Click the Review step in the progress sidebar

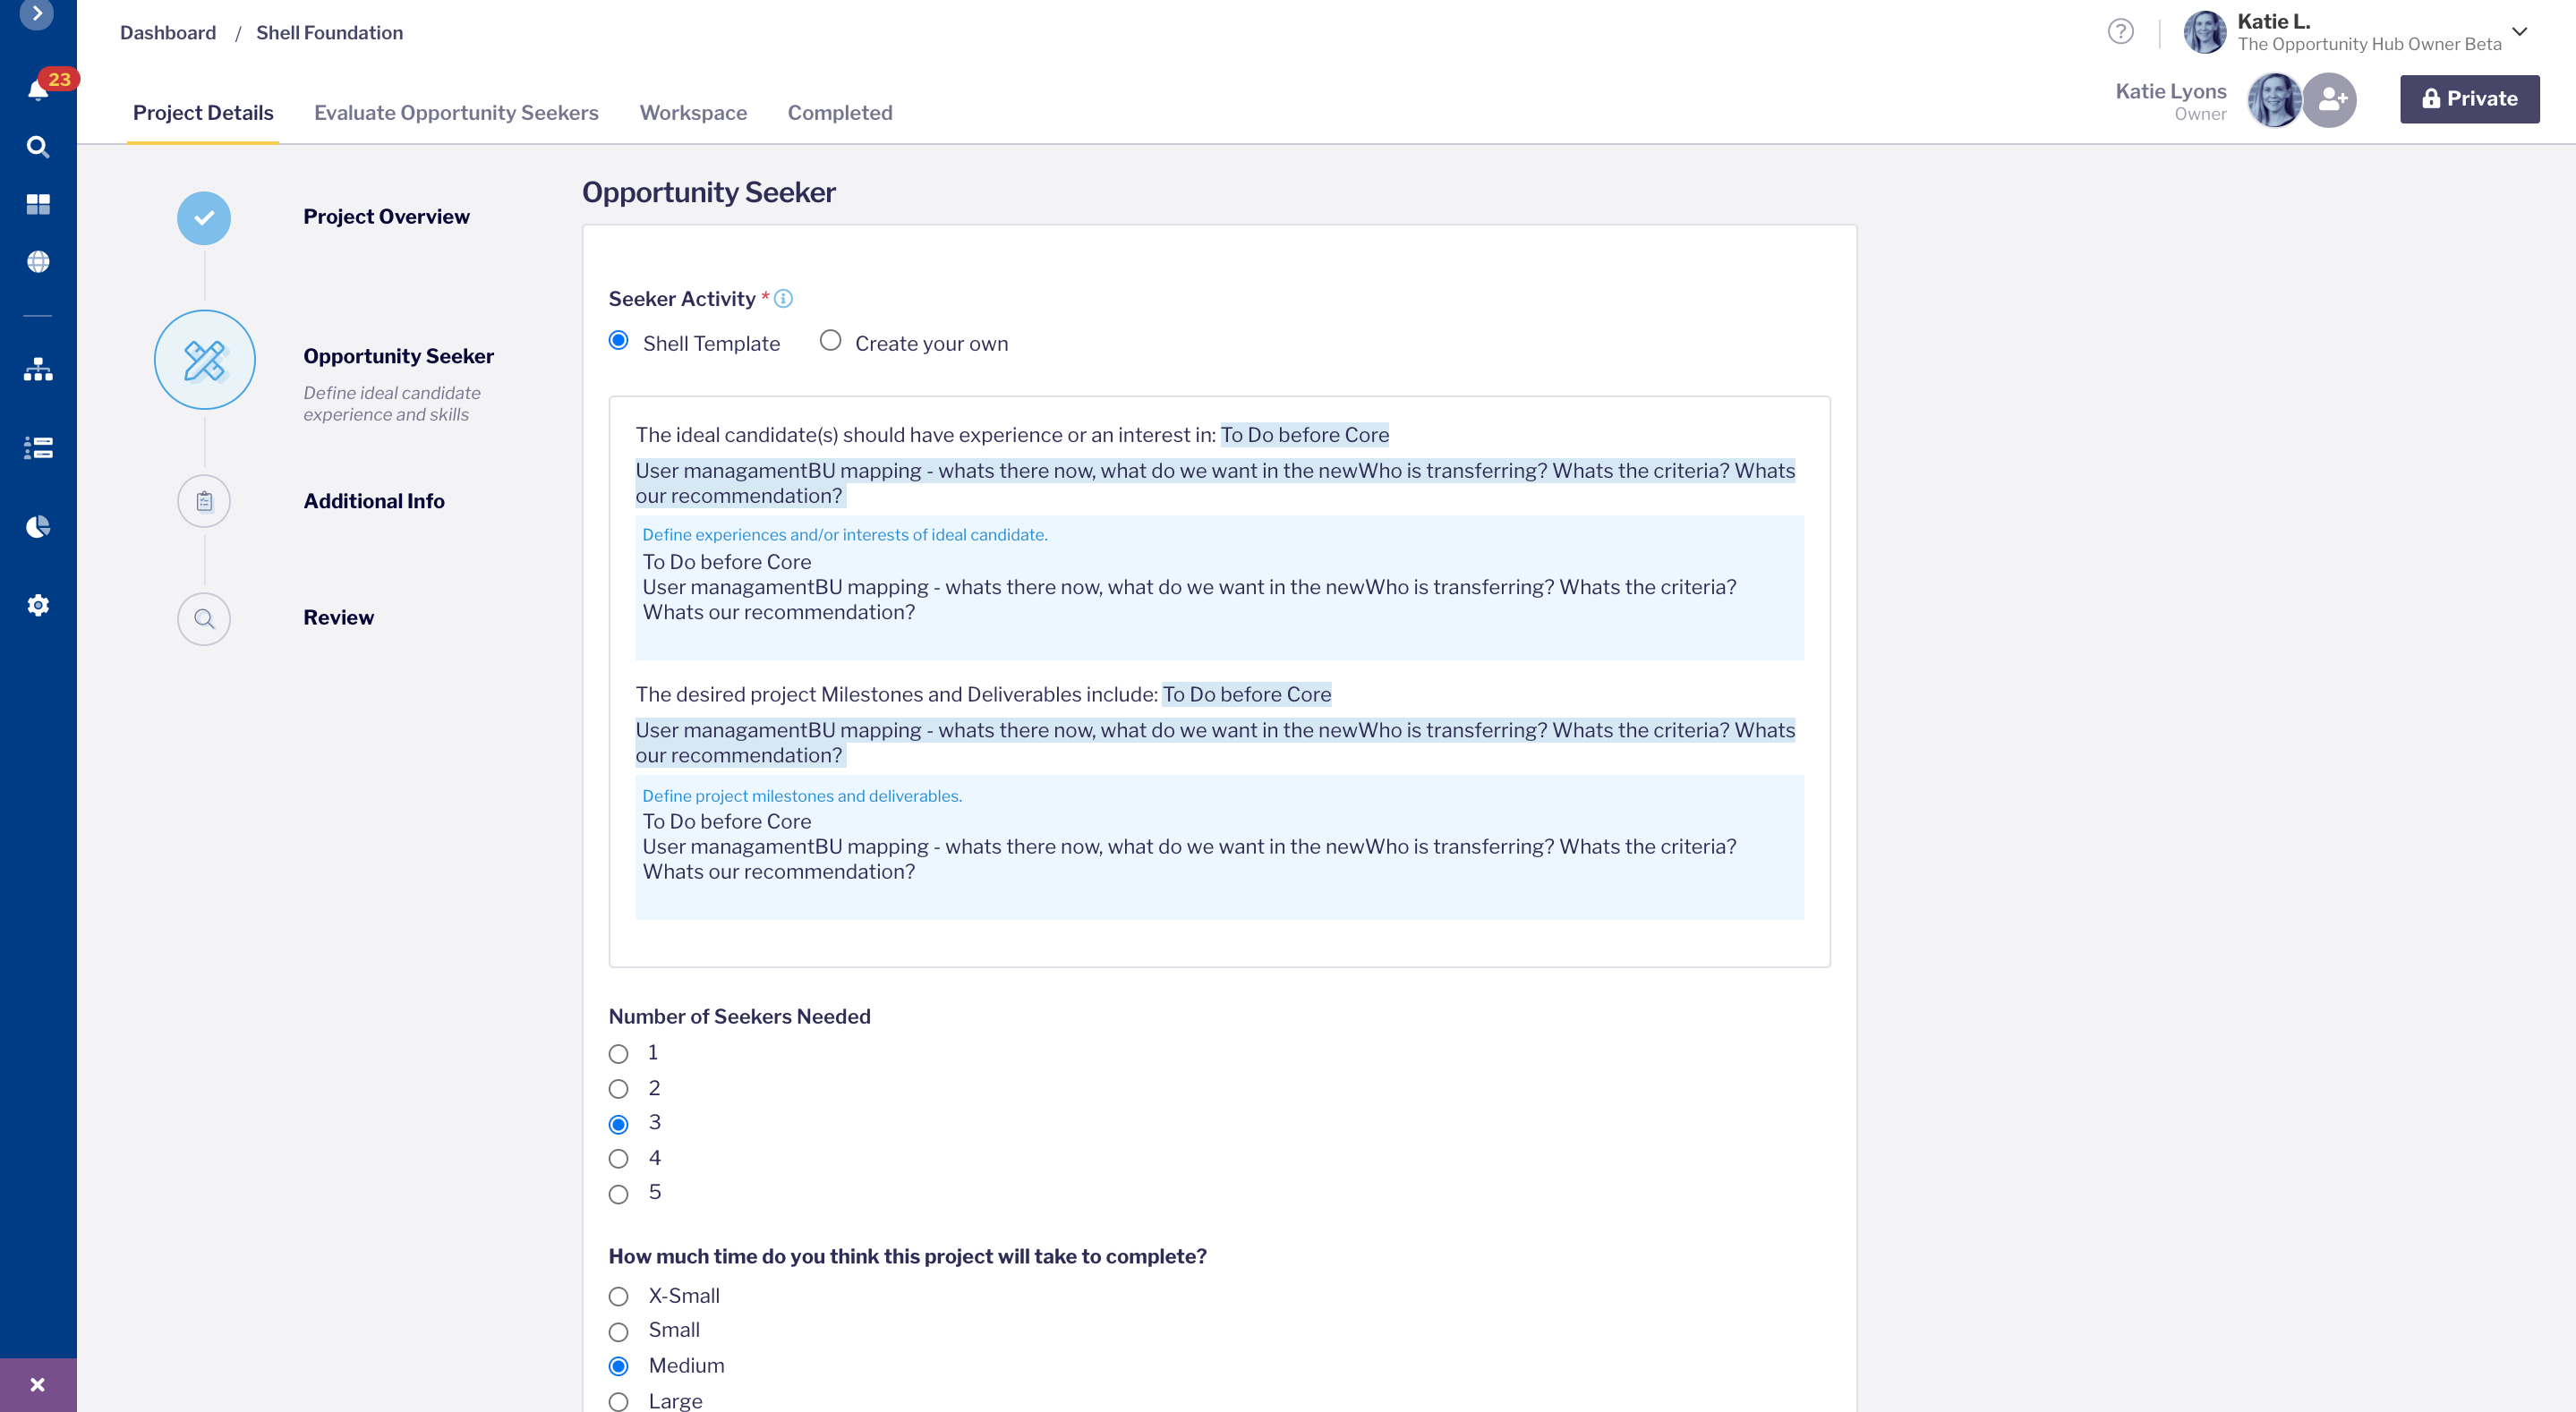point(338,617)
